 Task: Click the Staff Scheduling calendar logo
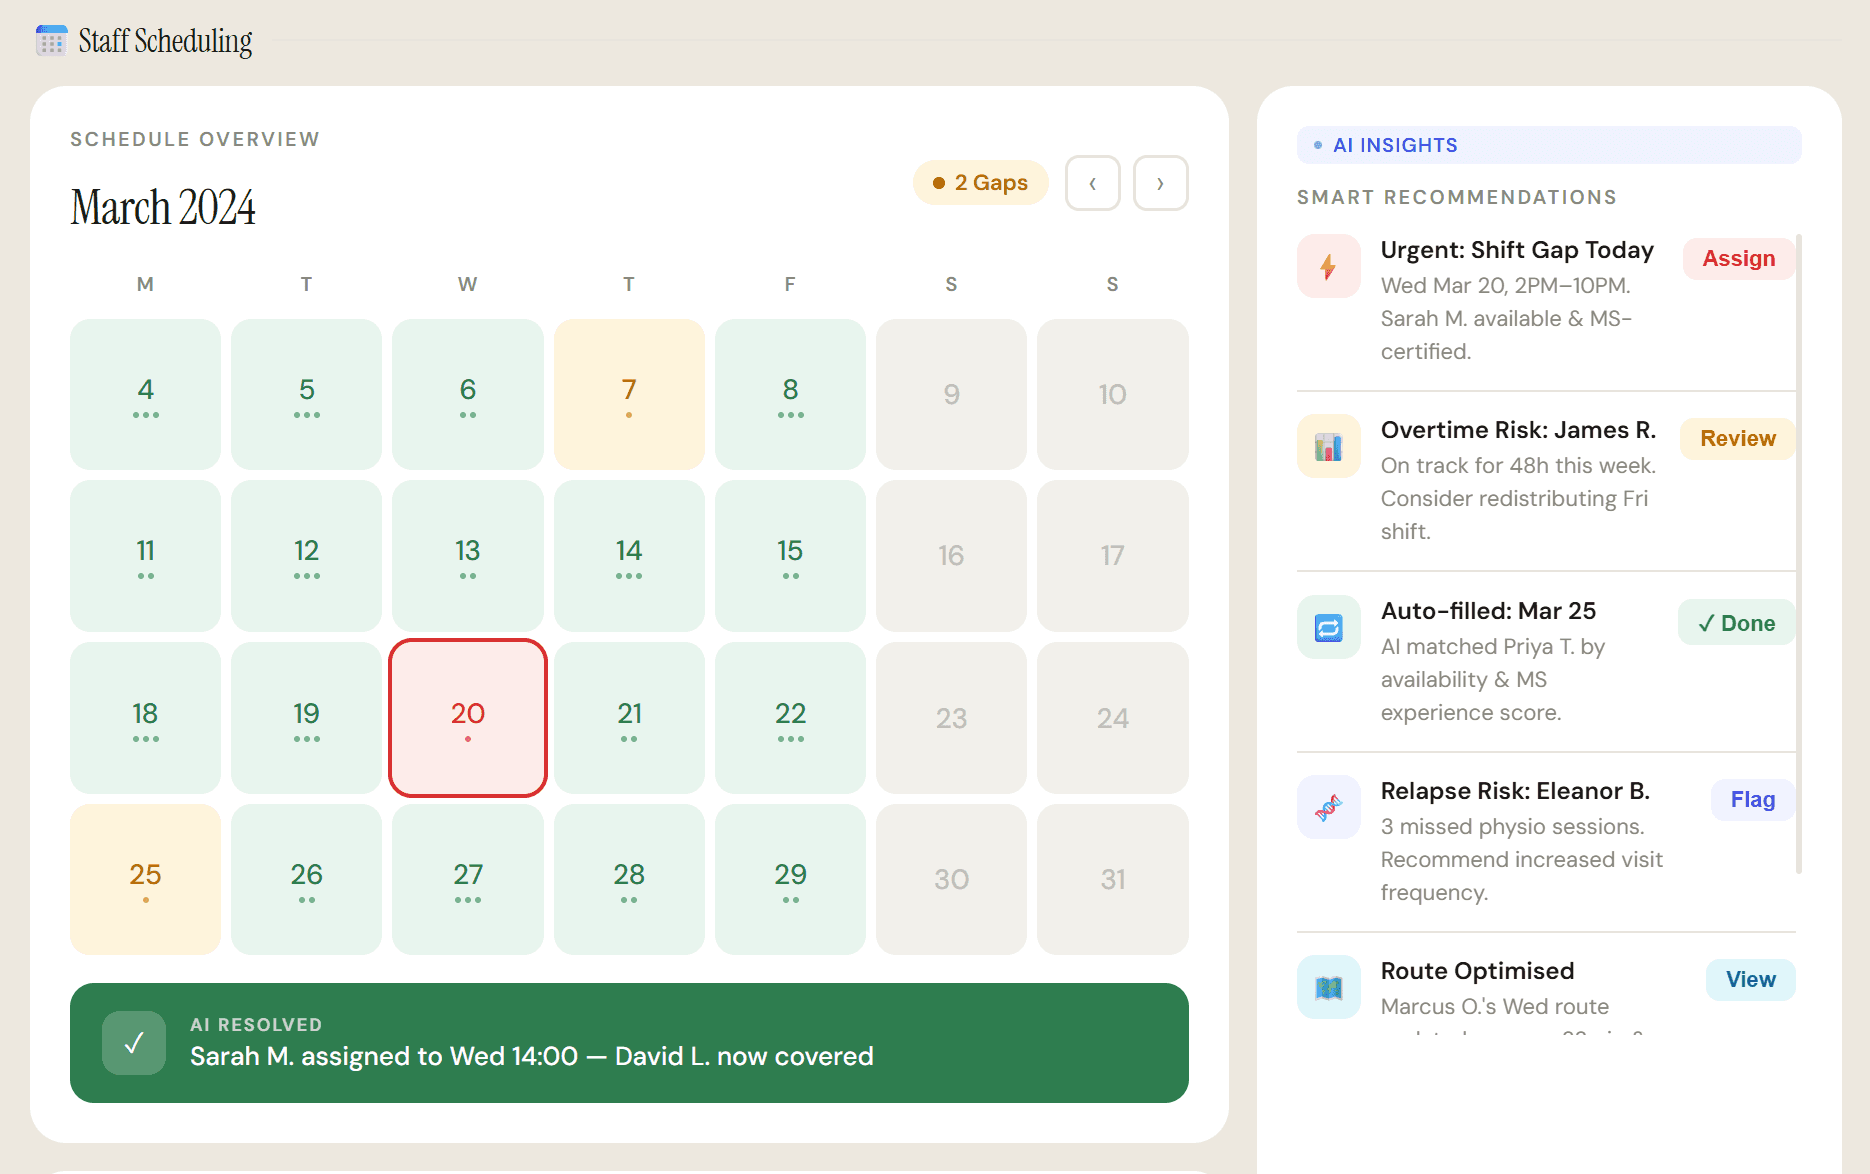point(50,40)
